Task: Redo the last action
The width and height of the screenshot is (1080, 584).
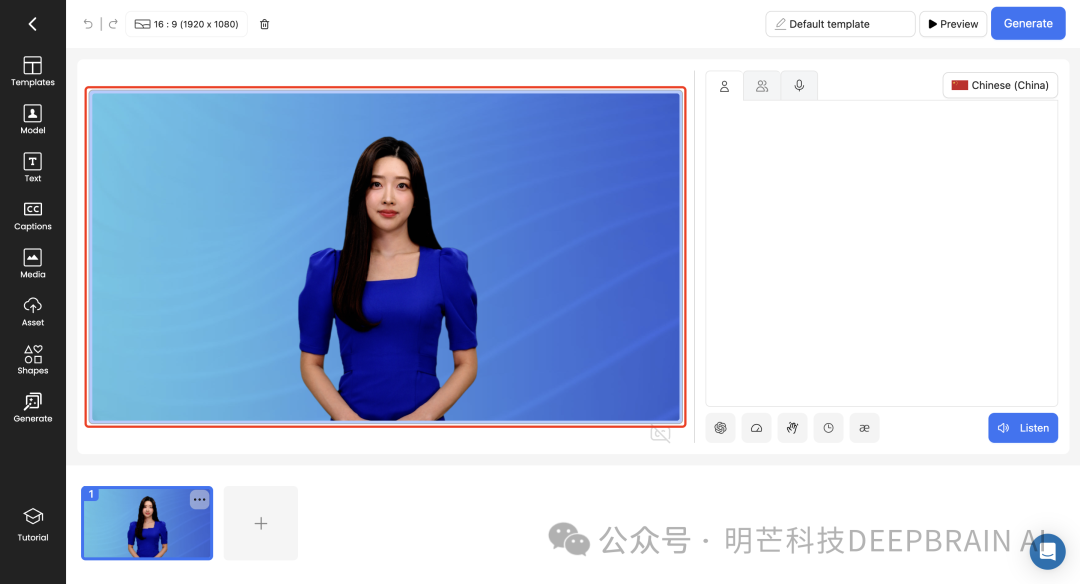Action: 113,24
